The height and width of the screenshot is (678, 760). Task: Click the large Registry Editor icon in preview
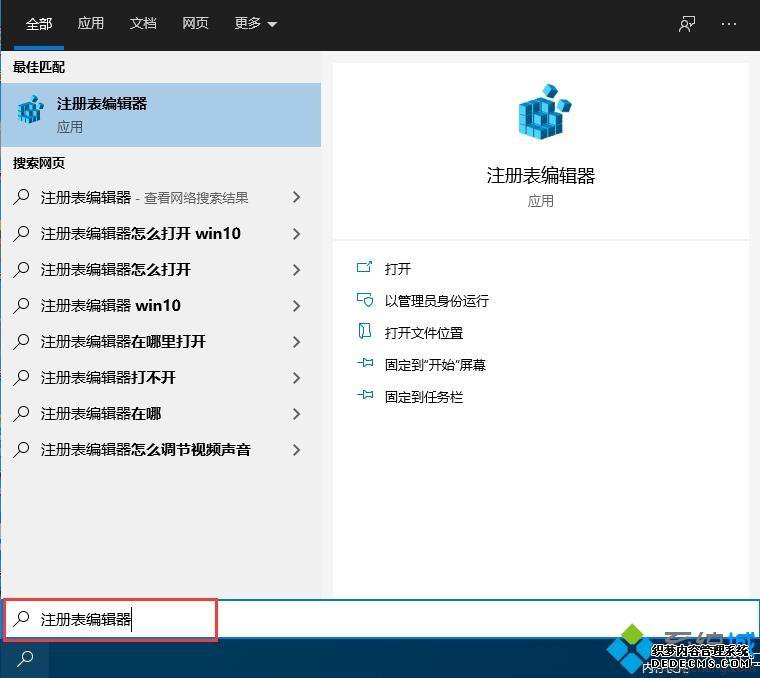point(544,112)
